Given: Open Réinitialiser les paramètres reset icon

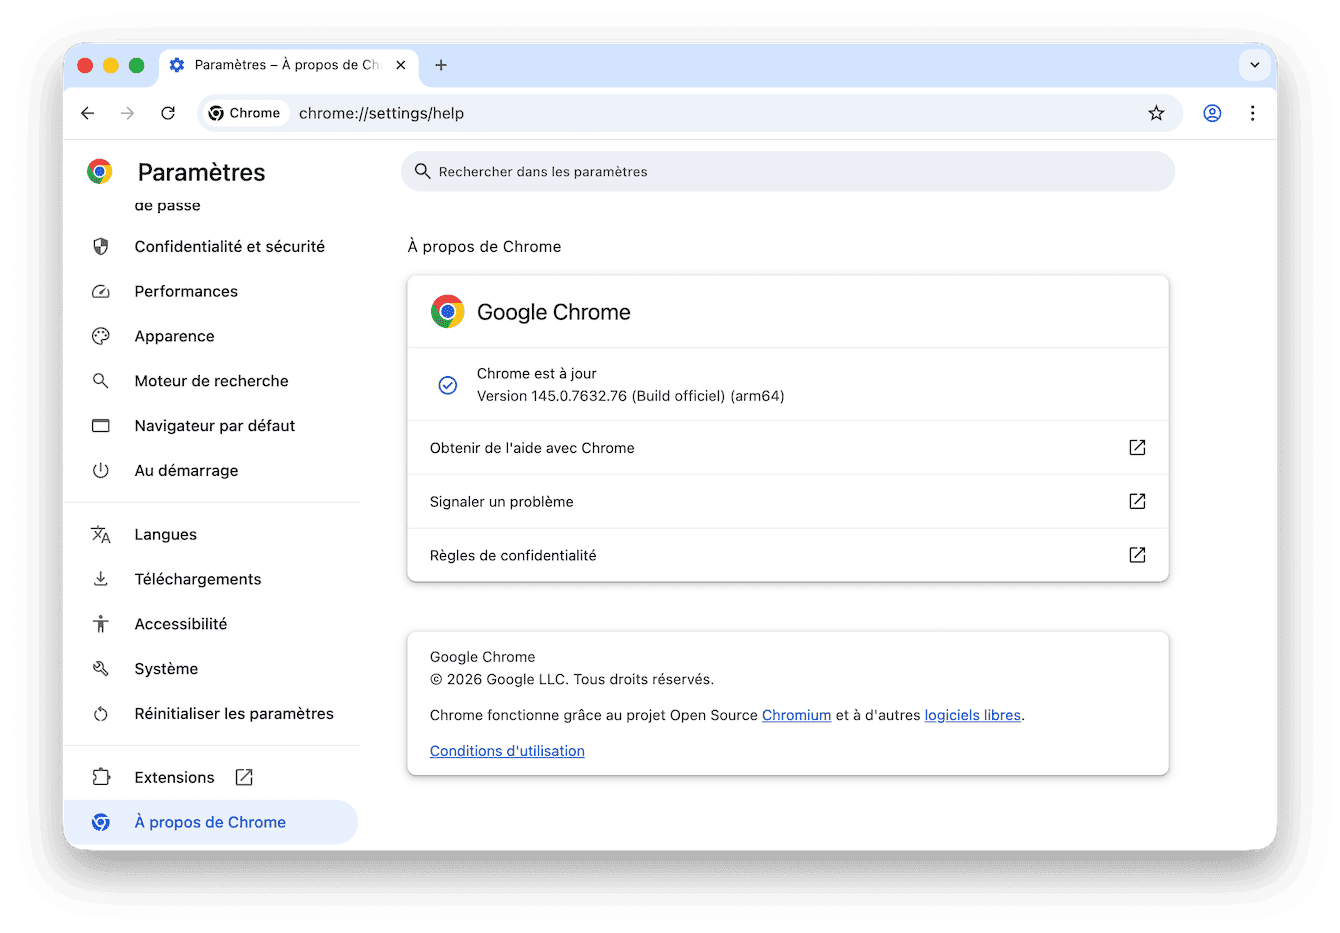Looking at the screenshot, I should point(101,713).
